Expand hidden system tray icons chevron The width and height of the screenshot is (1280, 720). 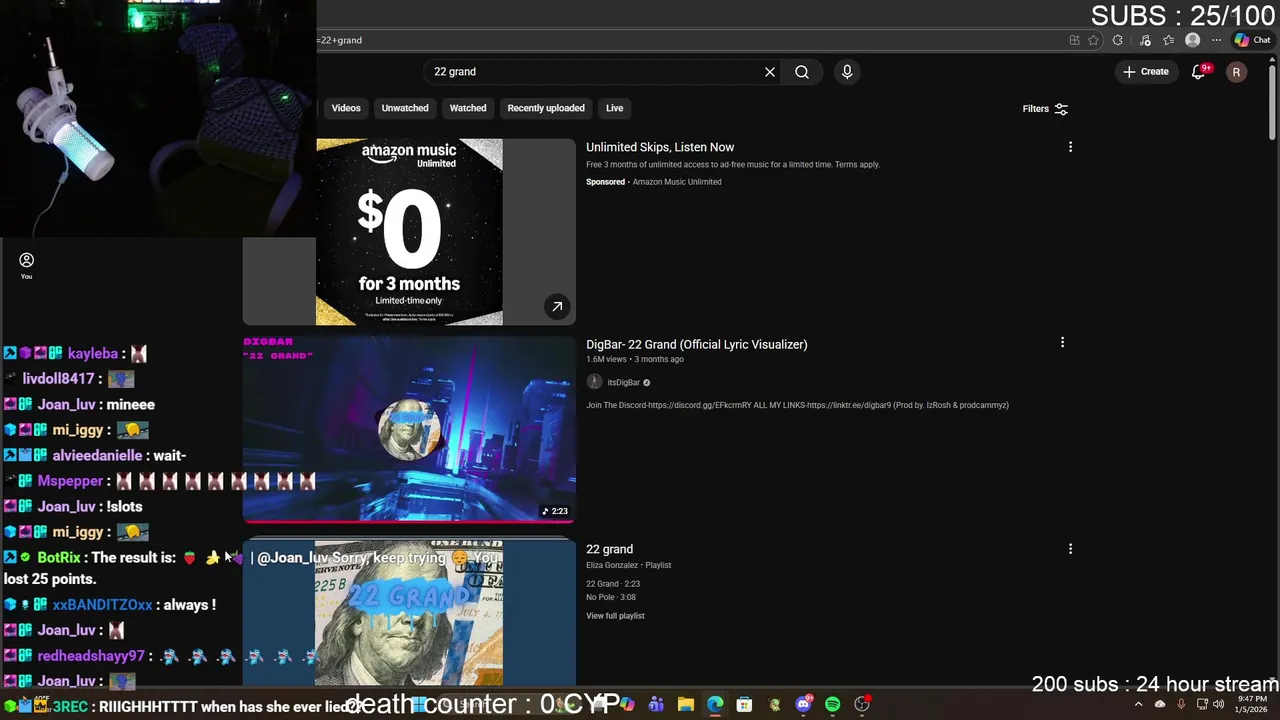1138,704
